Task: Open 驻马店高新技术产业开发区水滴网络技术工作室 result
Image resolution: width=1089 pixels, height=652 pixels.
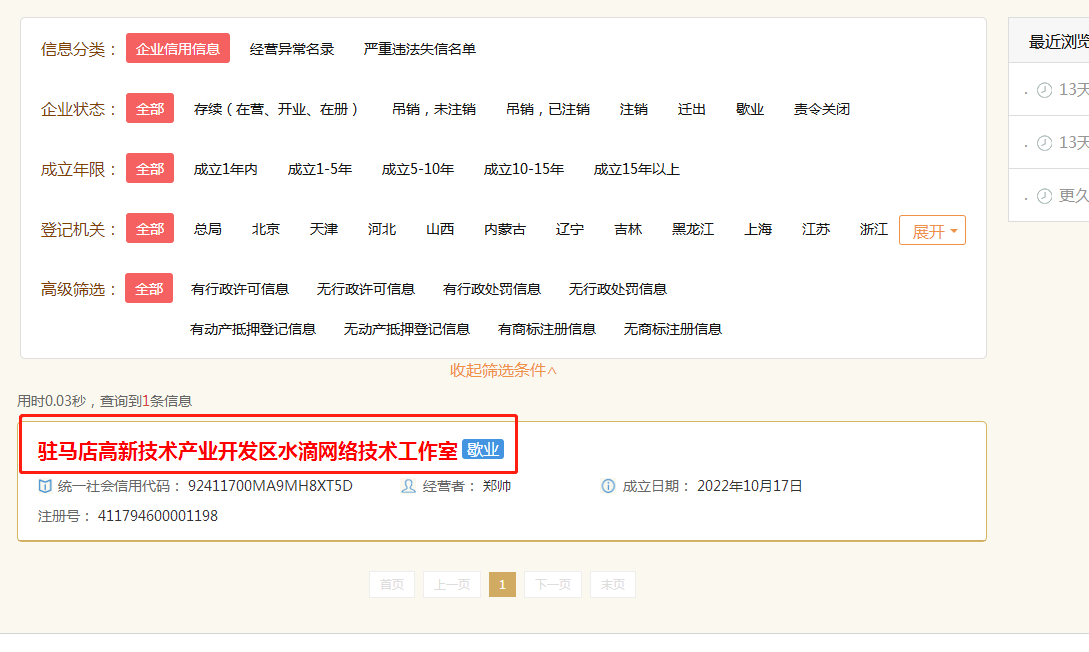Action: tap(248, 451)
